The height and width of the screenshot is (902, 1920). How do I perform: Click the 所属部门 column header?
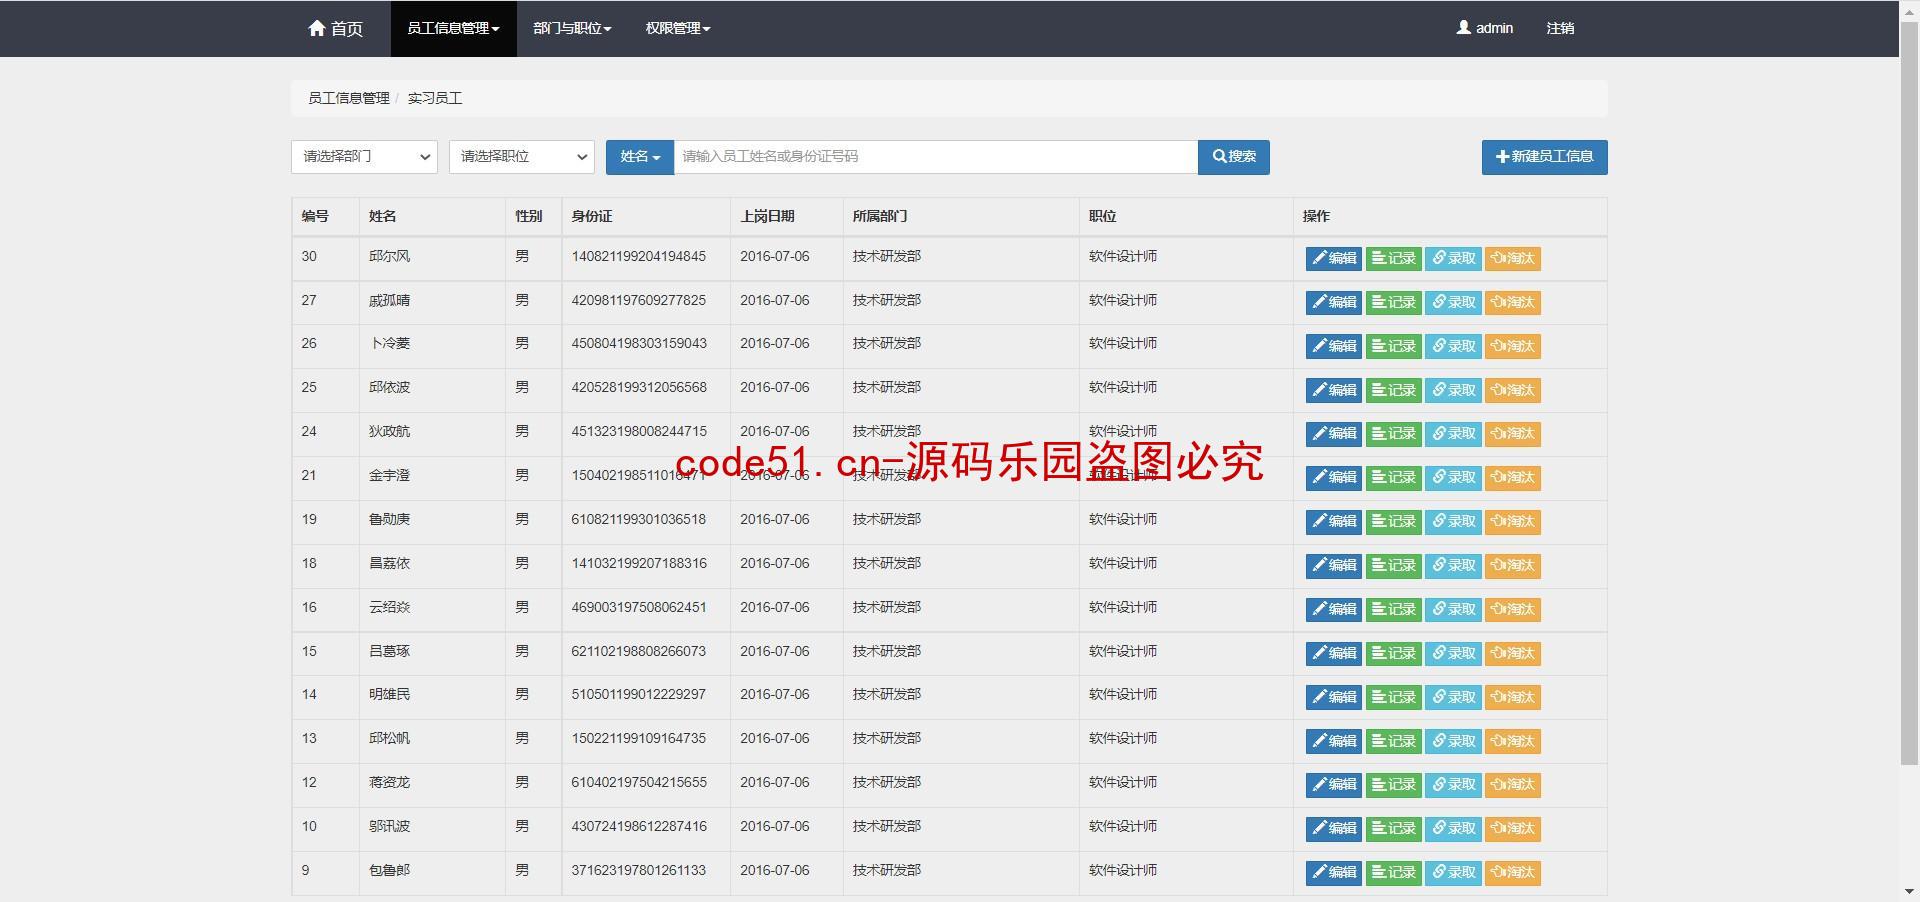coord(880,216)
